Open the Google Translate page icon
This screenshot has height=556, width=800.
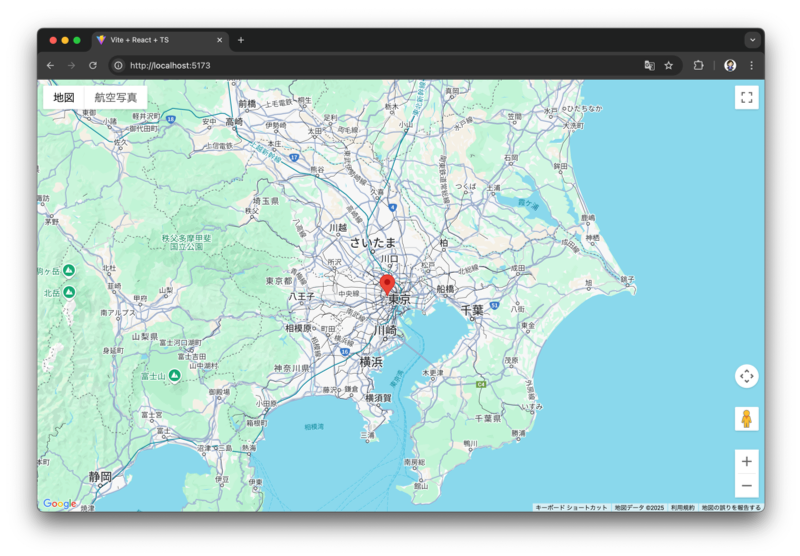pyautogui.click(x=649, y=65)
